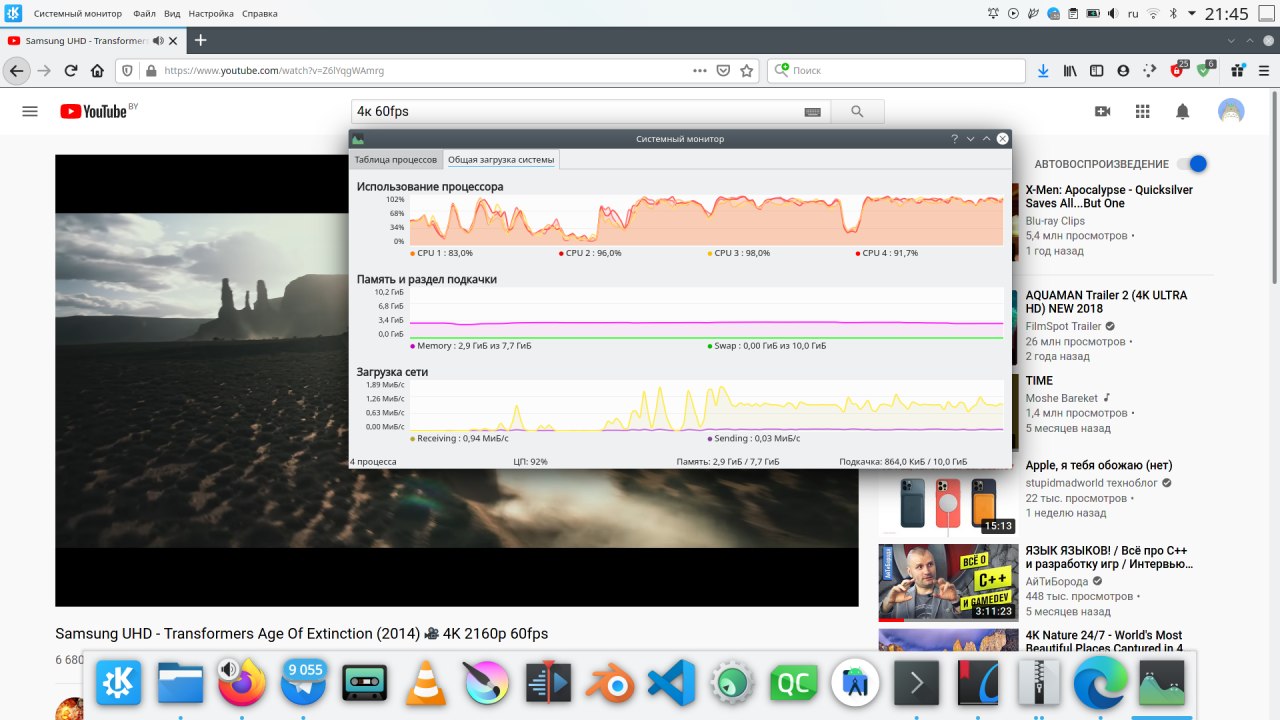Launch VLC media player from dock
The height and width of the screenshot is (720, 1280).
426,684
